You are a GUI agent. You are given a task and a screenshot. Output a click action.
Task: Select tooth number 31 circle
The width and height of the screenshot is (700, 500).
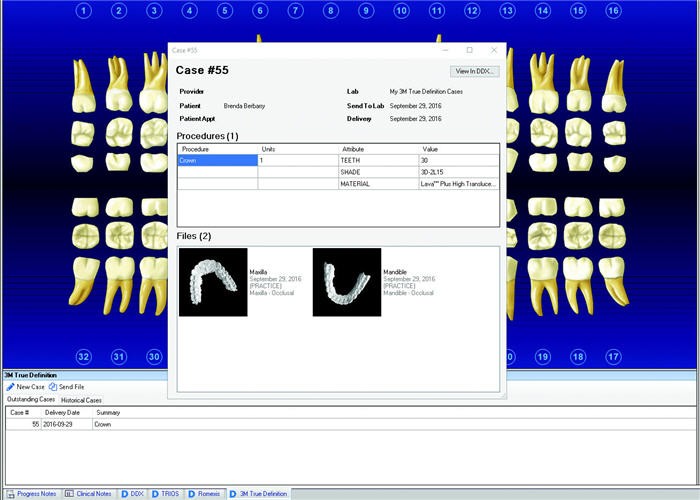coord(119,357)
